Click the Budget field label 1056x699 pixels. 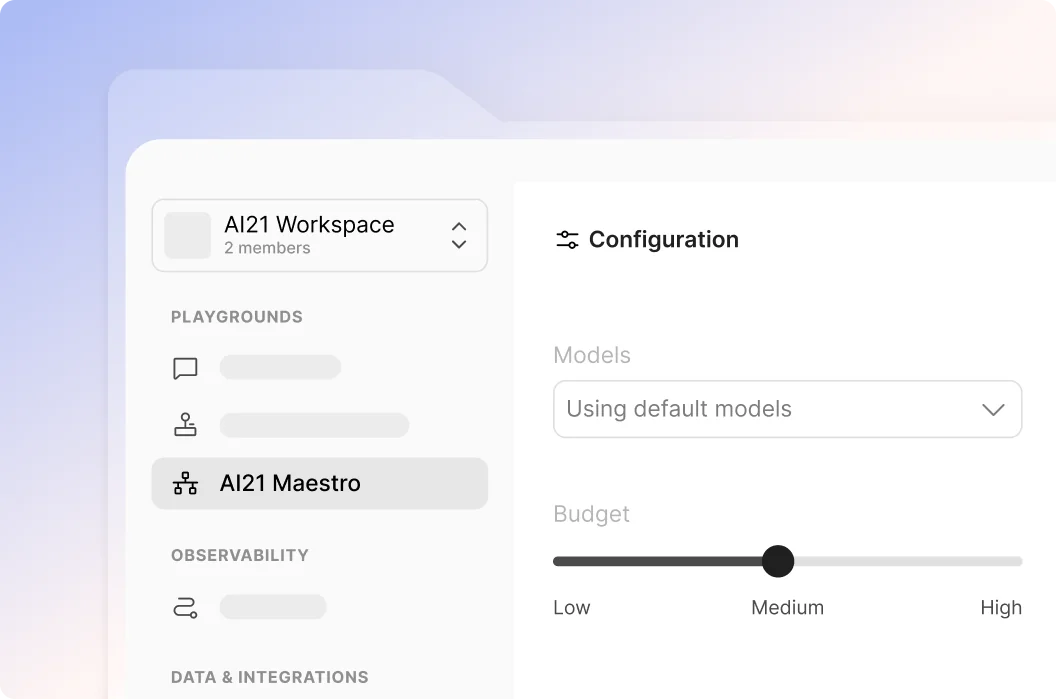pyautogui.click(x=591, y=514)
